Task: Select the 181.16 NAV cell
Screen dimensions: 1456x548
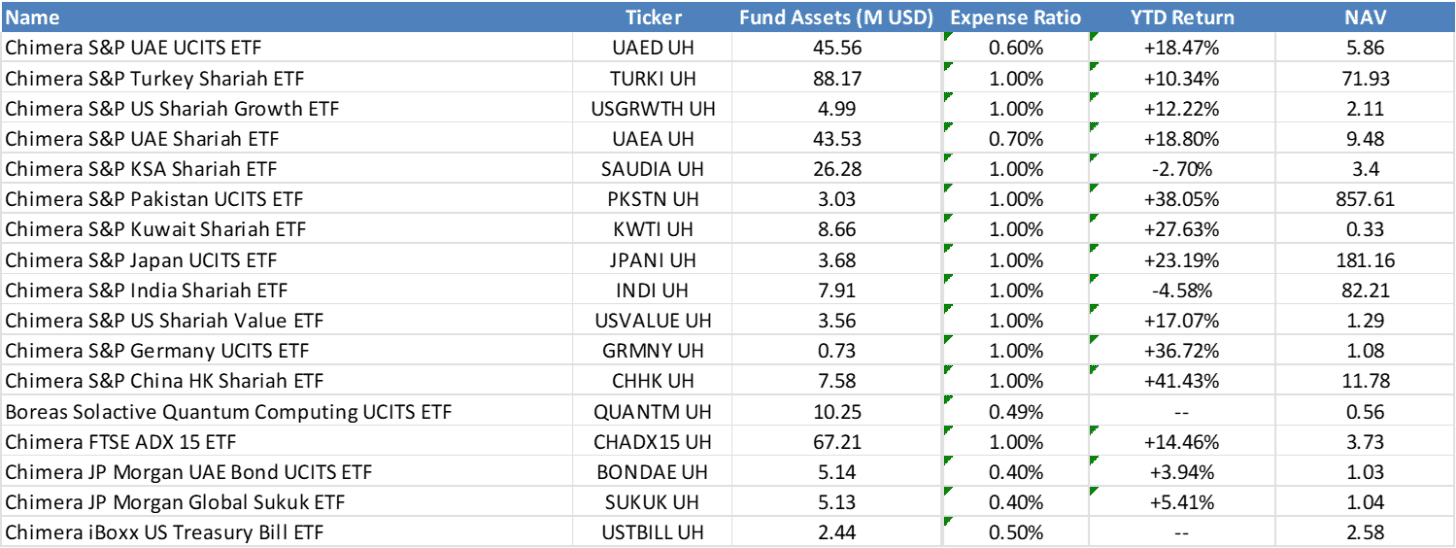Action: coord(1365,260)
